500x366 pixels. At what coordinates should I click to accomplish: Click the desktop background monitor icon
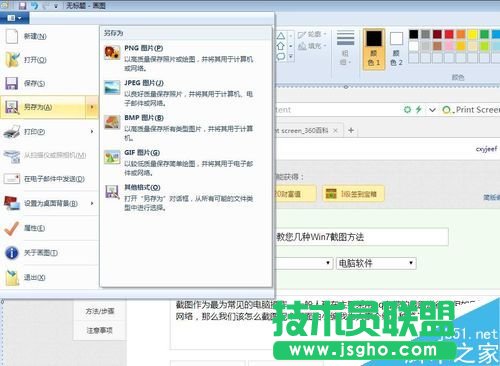click(12, 203)
